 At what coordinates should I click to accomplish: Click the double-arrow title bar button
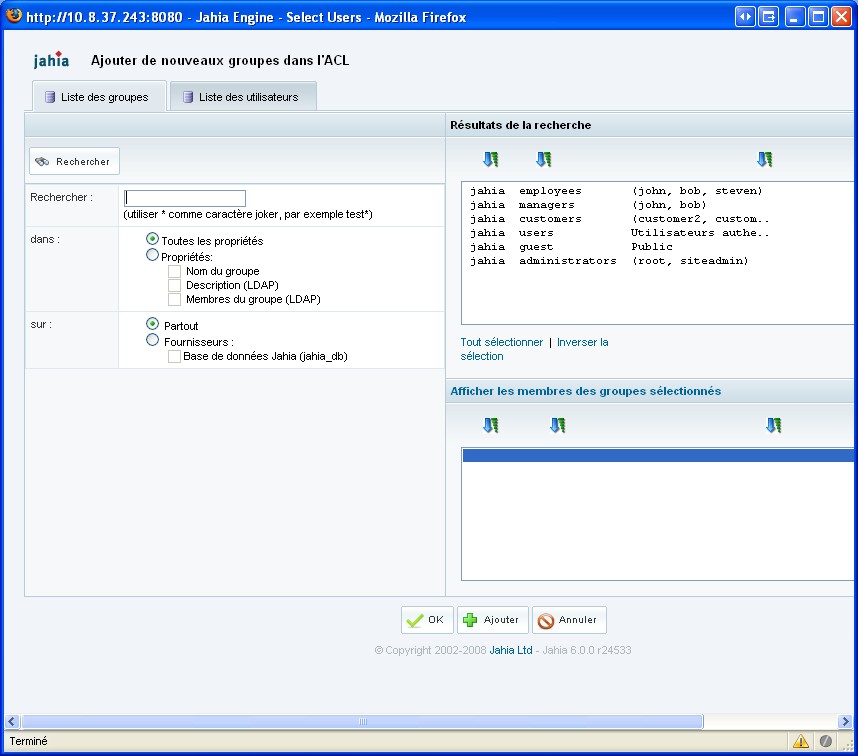pyautogui.click(x=745, y=17)
